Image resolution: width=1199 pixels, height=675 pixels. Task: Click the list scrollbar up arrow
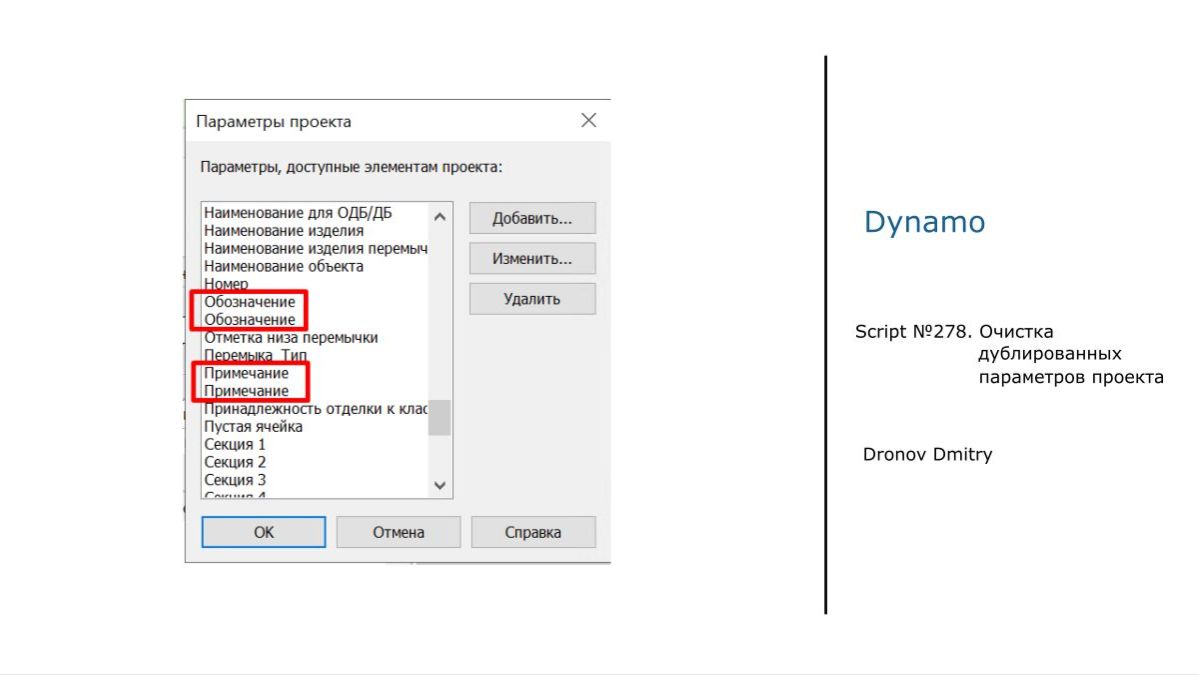pyautogui.click(x=440, y=216)
